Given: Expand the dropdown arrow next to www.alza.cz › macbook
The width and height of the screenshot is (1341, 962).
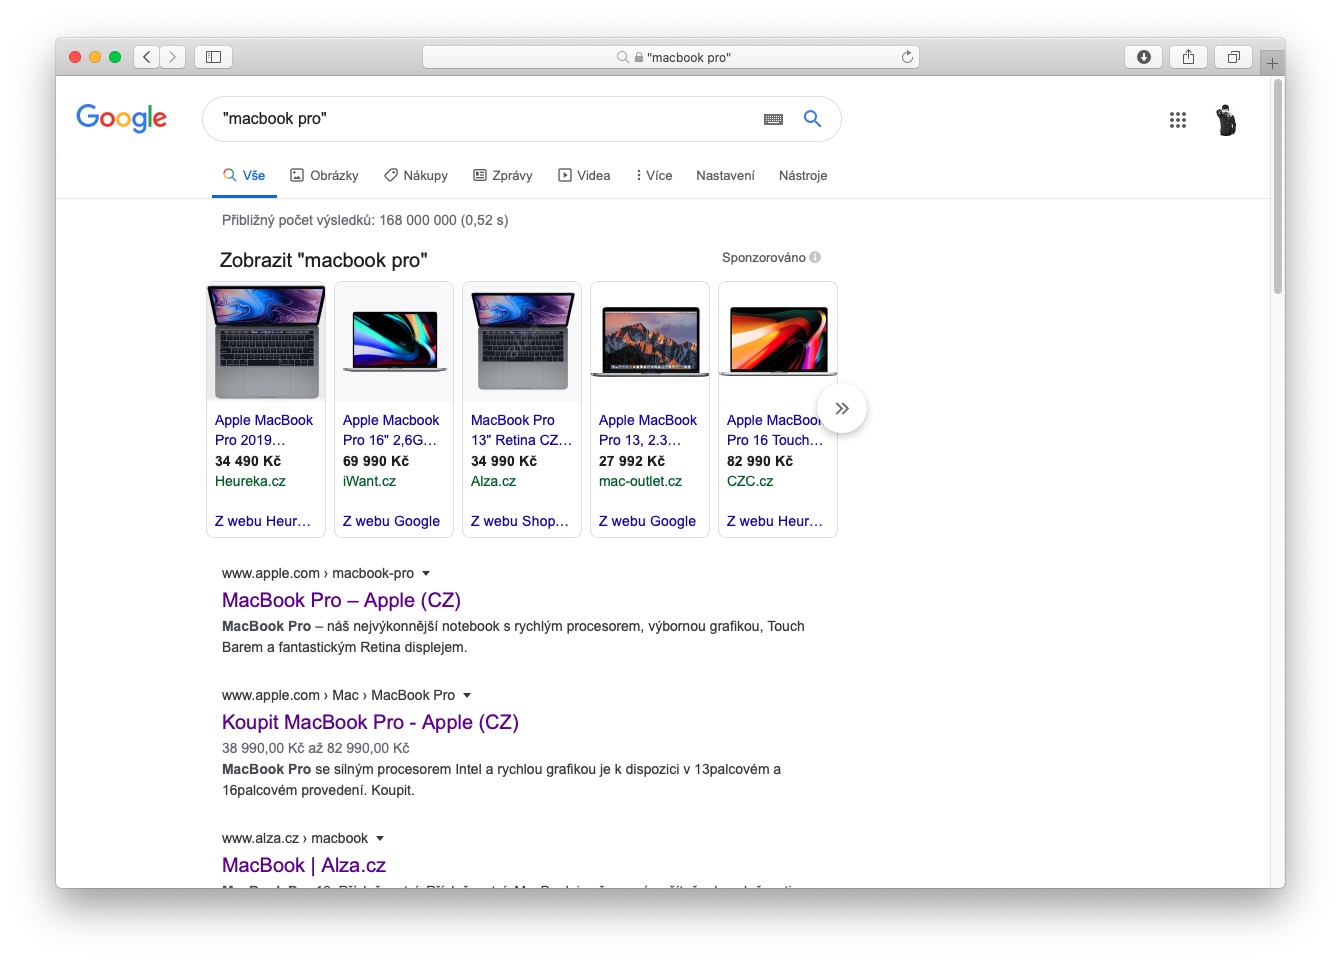Looking at the screenshot, I should [x=380, y=839].
